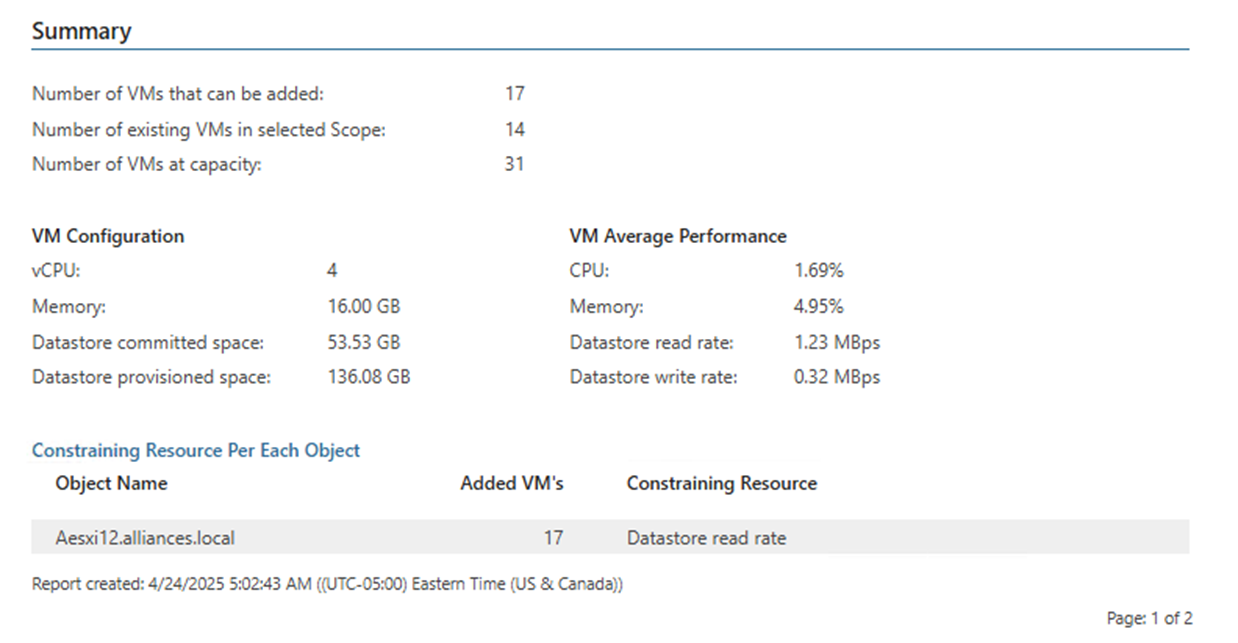Click the Object Name column header
The width and height of the screenshot is (1238, 643).
[111, 484]
